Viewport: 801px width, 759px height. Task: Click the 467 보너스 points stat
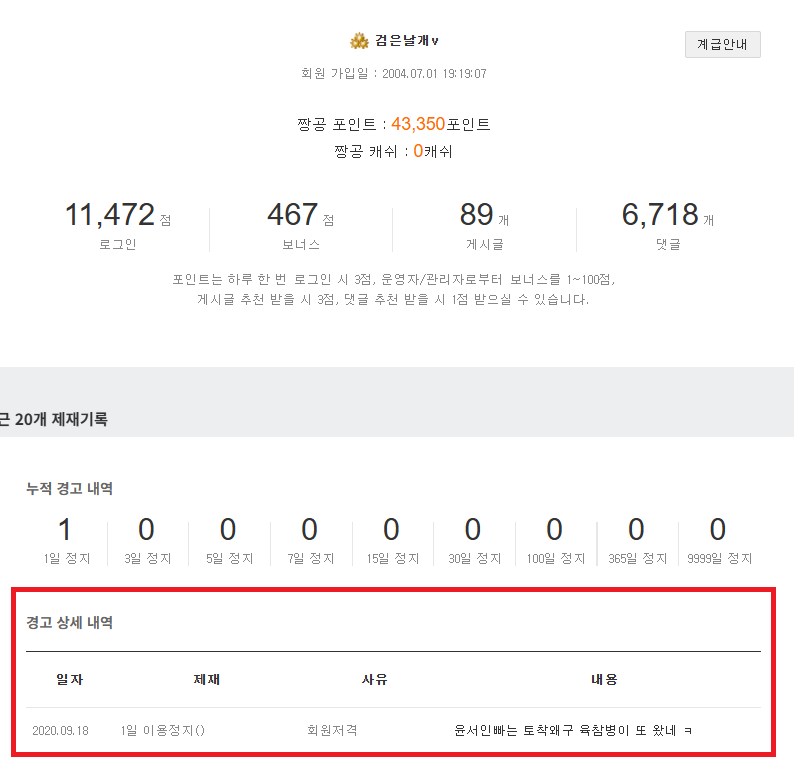click(x=292, y=215)
